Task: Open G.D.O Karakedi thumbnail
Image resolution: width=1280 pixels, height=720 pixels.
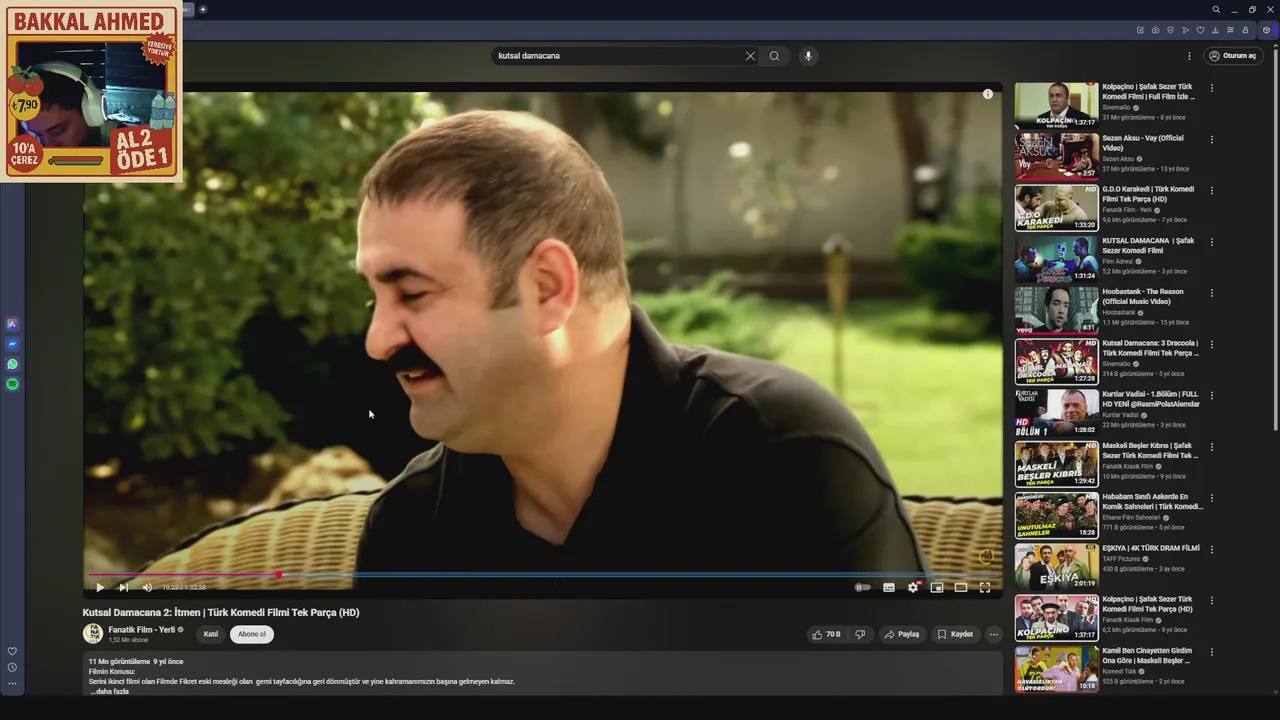Action: [x=1056, y=208]
